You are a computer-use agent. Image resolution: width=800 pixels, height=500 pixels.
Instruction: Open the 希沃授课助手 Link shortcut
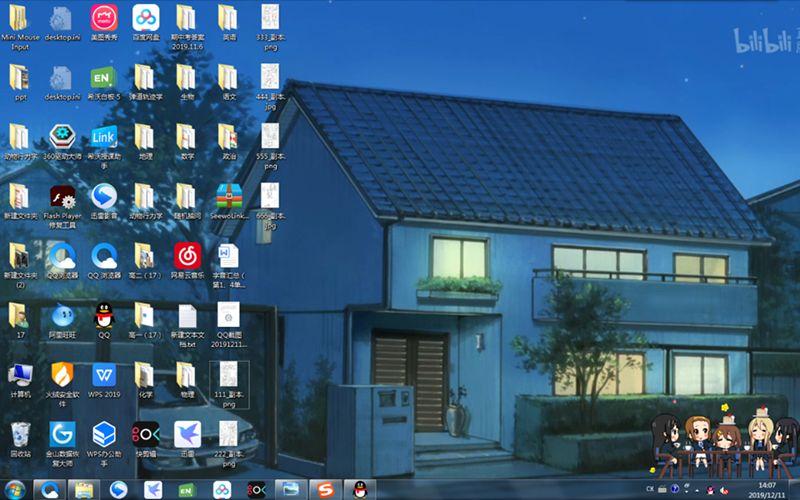click(103, 137)
